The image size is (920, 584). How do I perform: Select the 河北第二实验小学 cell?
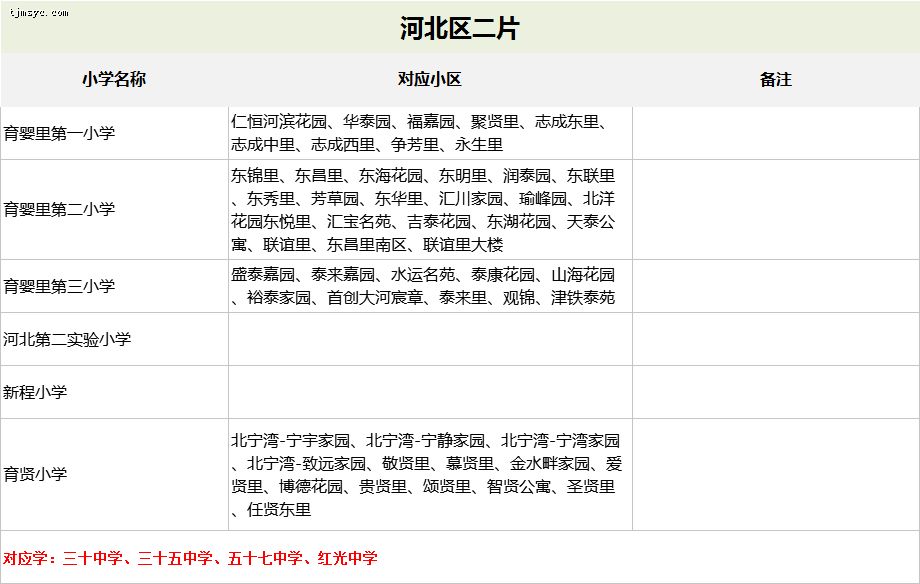67,339
